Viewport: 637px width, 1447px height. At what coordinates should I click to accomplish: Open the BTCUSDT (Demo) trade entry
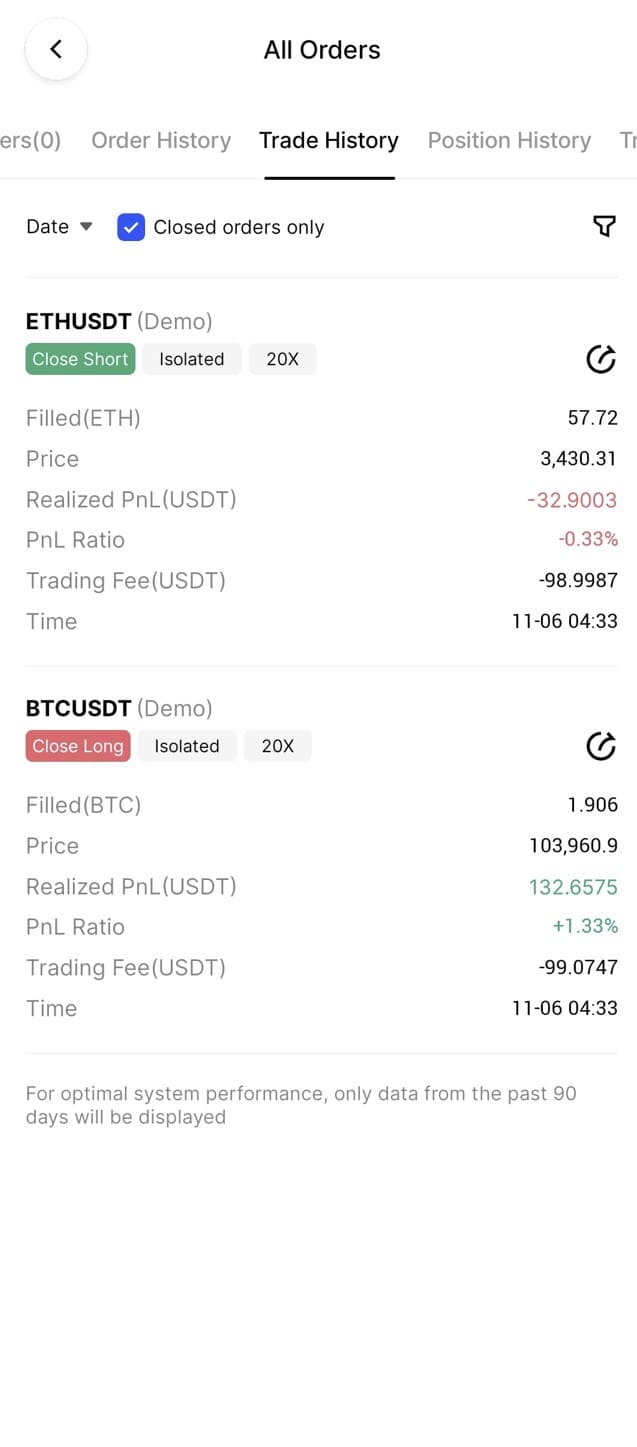pyautogui.click(x=119, y=708)
